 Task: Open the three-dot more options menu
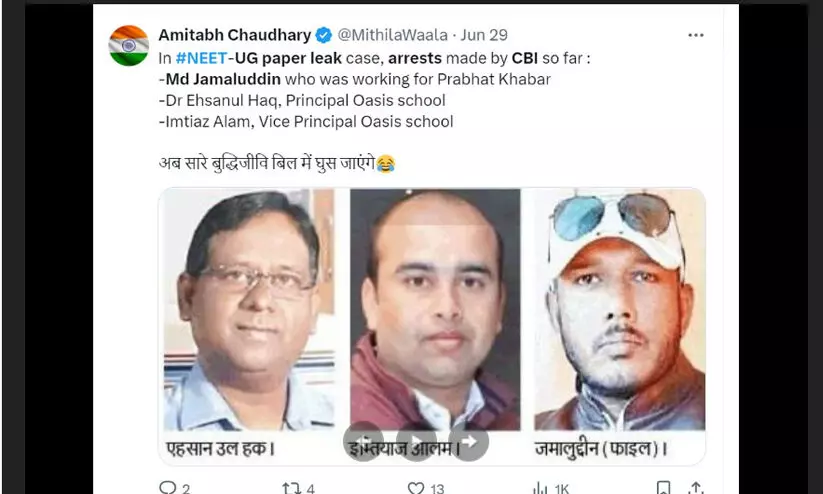coord(695,35)
